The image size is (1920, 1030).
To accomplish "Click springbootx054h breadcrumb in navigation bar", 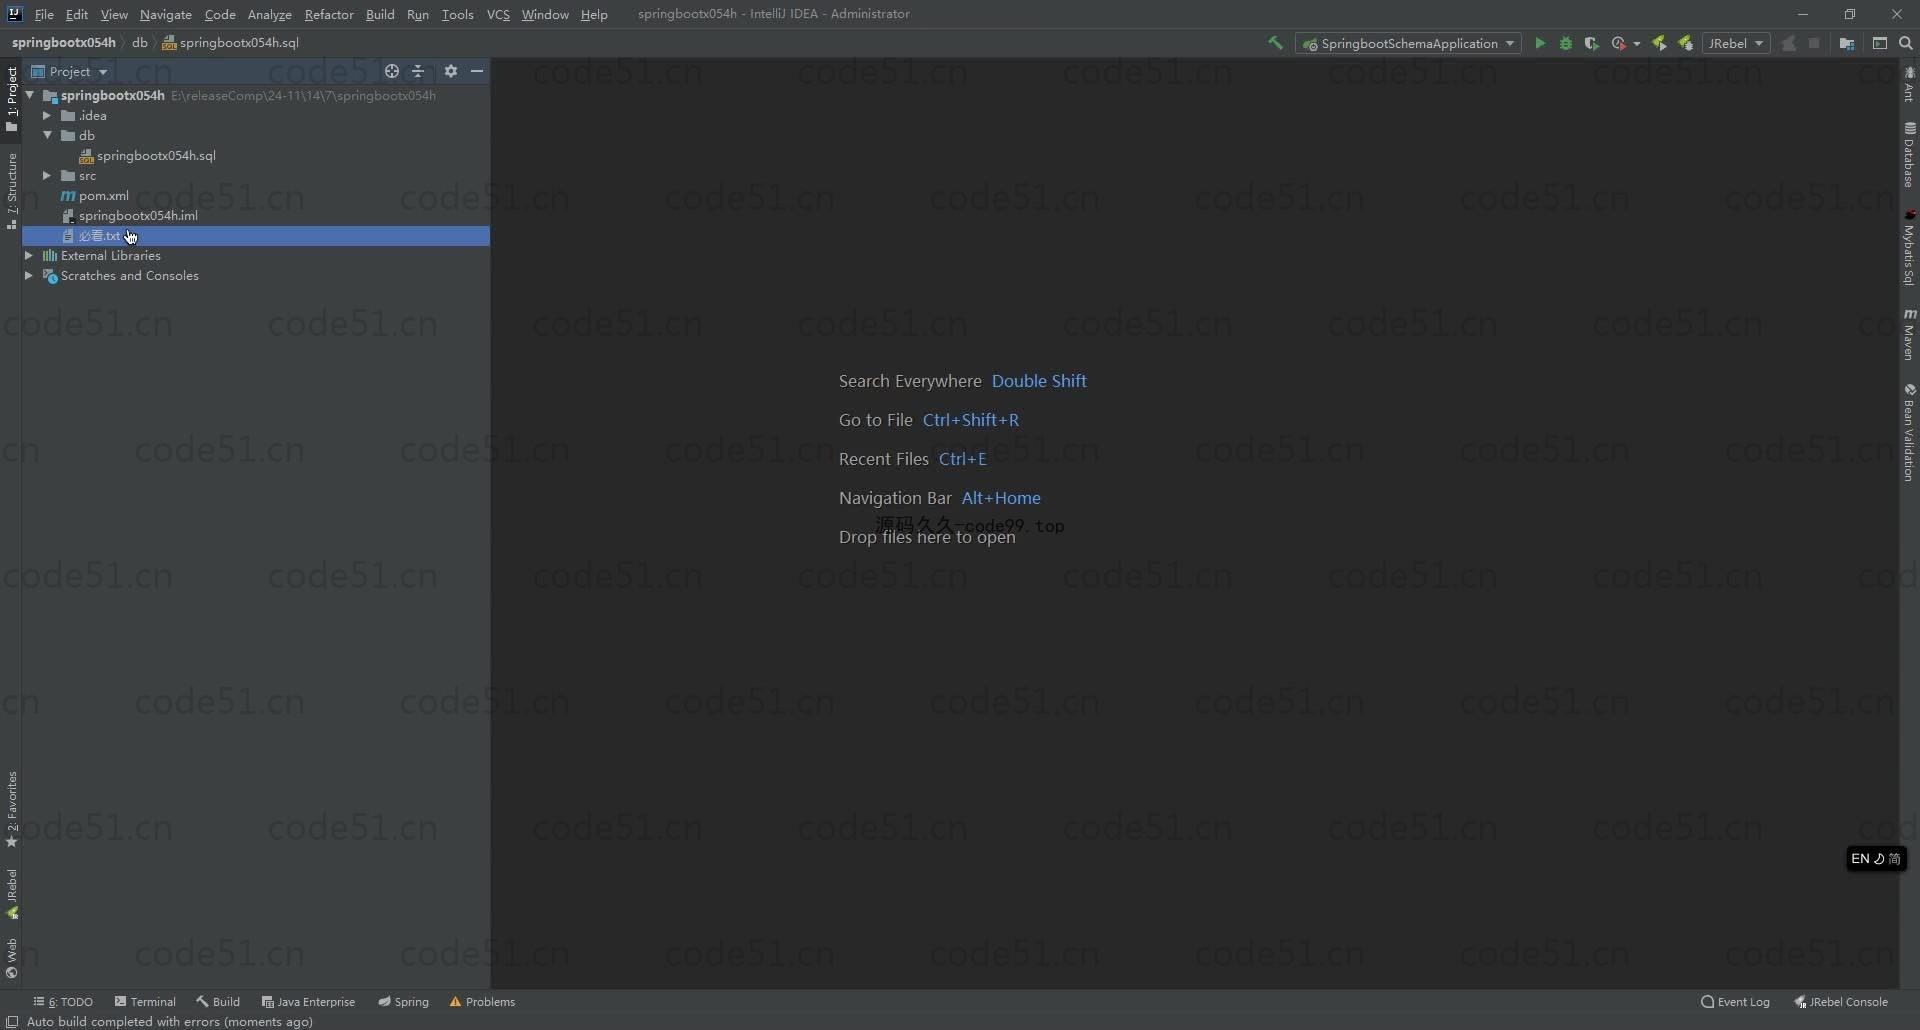I will click(x=64, y=43).
